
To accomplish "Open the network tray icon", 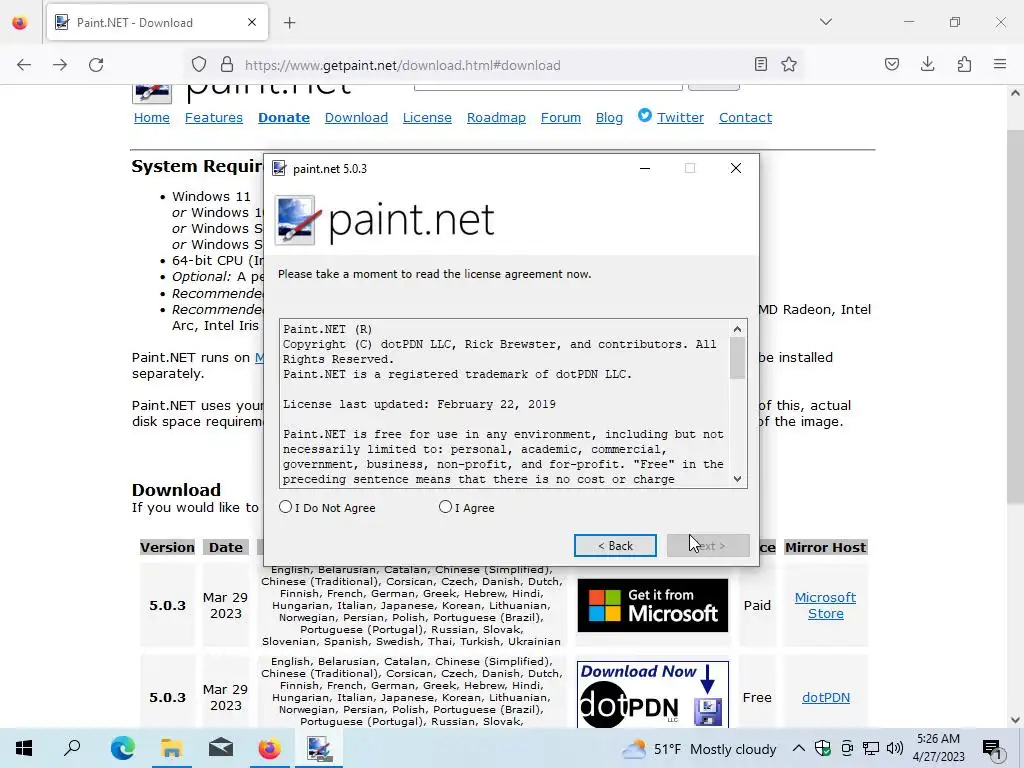I will click(x=871, y=748).
